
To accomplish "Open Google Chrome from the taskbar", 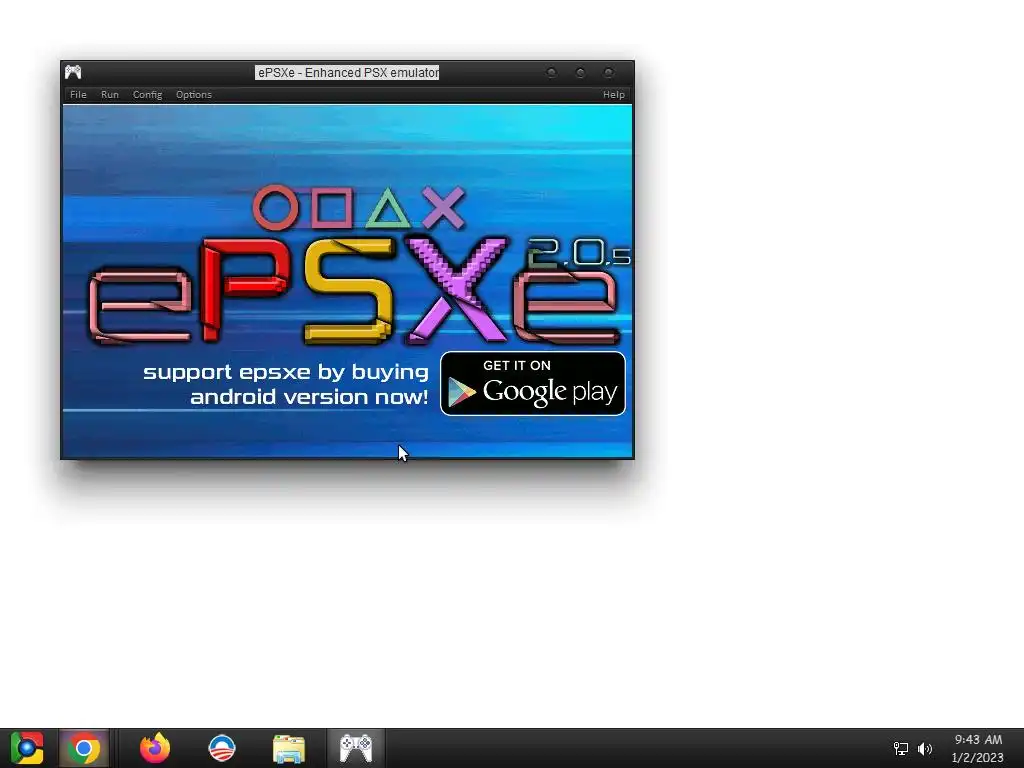I will tap(84, 748).
